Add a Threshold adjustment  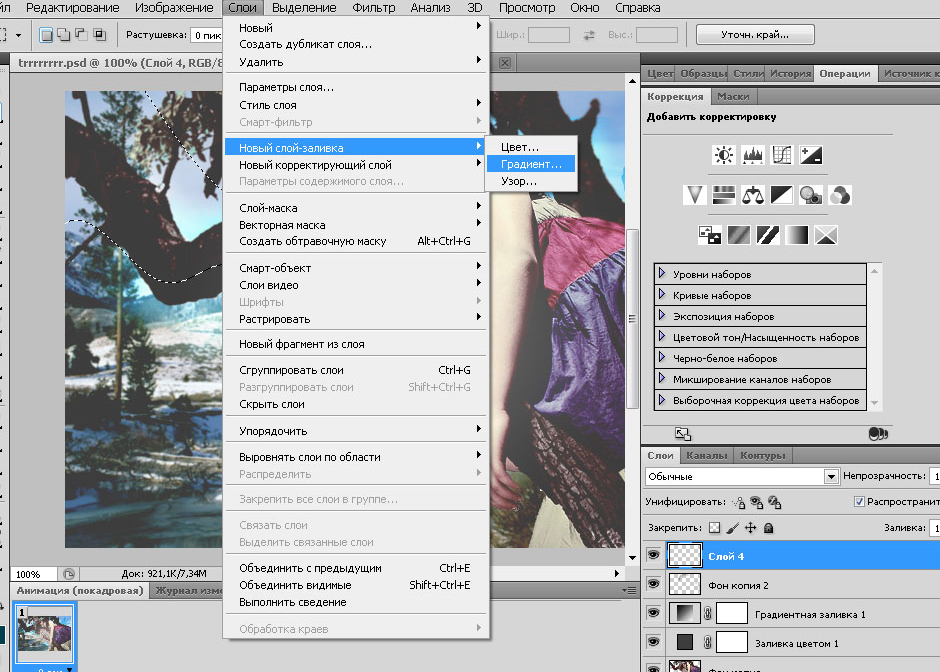pos(768,235)
